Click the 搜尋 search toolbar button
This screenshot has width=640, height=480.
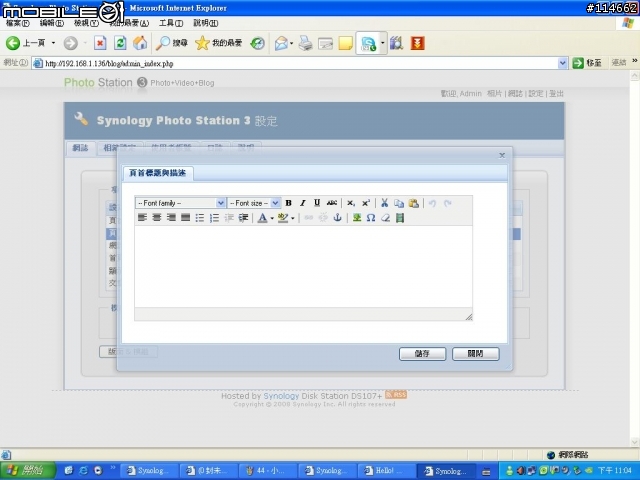tap(172, 43)
